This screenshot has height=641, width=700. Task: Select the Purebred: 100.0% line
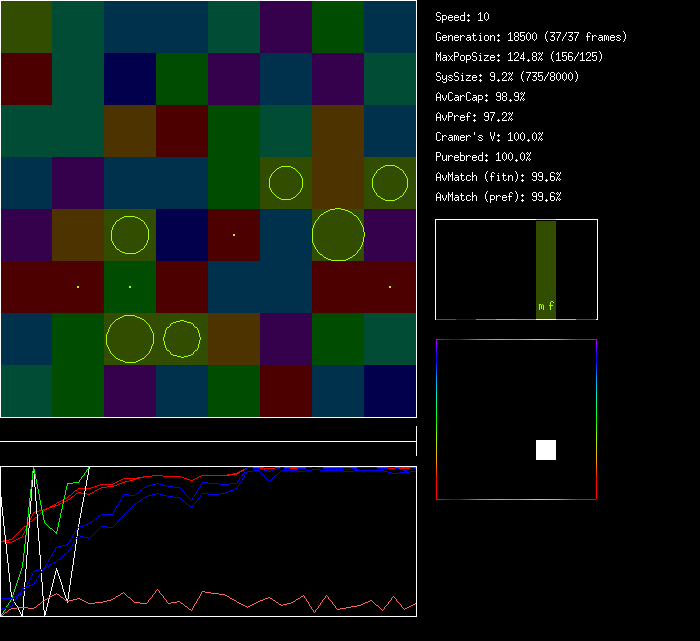483,157
